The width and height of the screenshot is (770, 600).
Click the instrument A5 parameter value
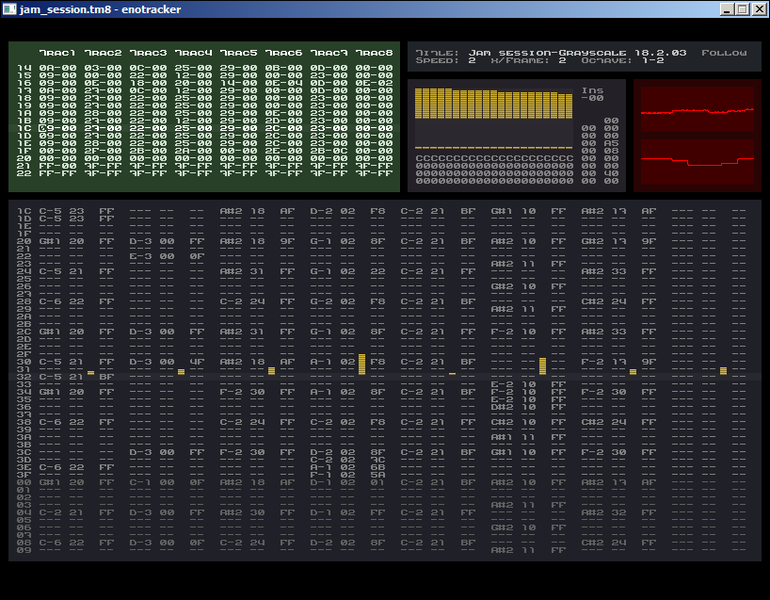coord(613,143)
